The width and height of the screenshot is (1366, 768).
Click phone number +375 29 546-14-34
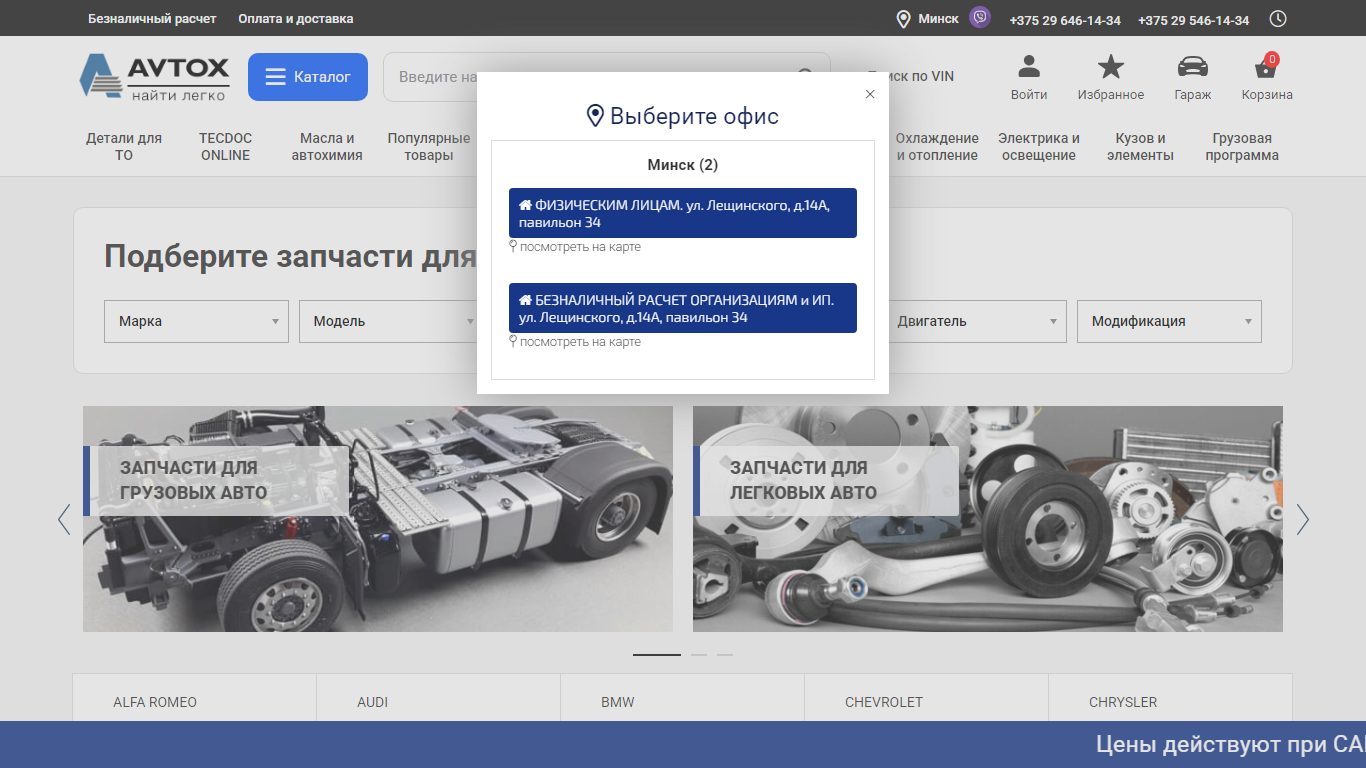pyautogui.click(x=1193, y=20)
